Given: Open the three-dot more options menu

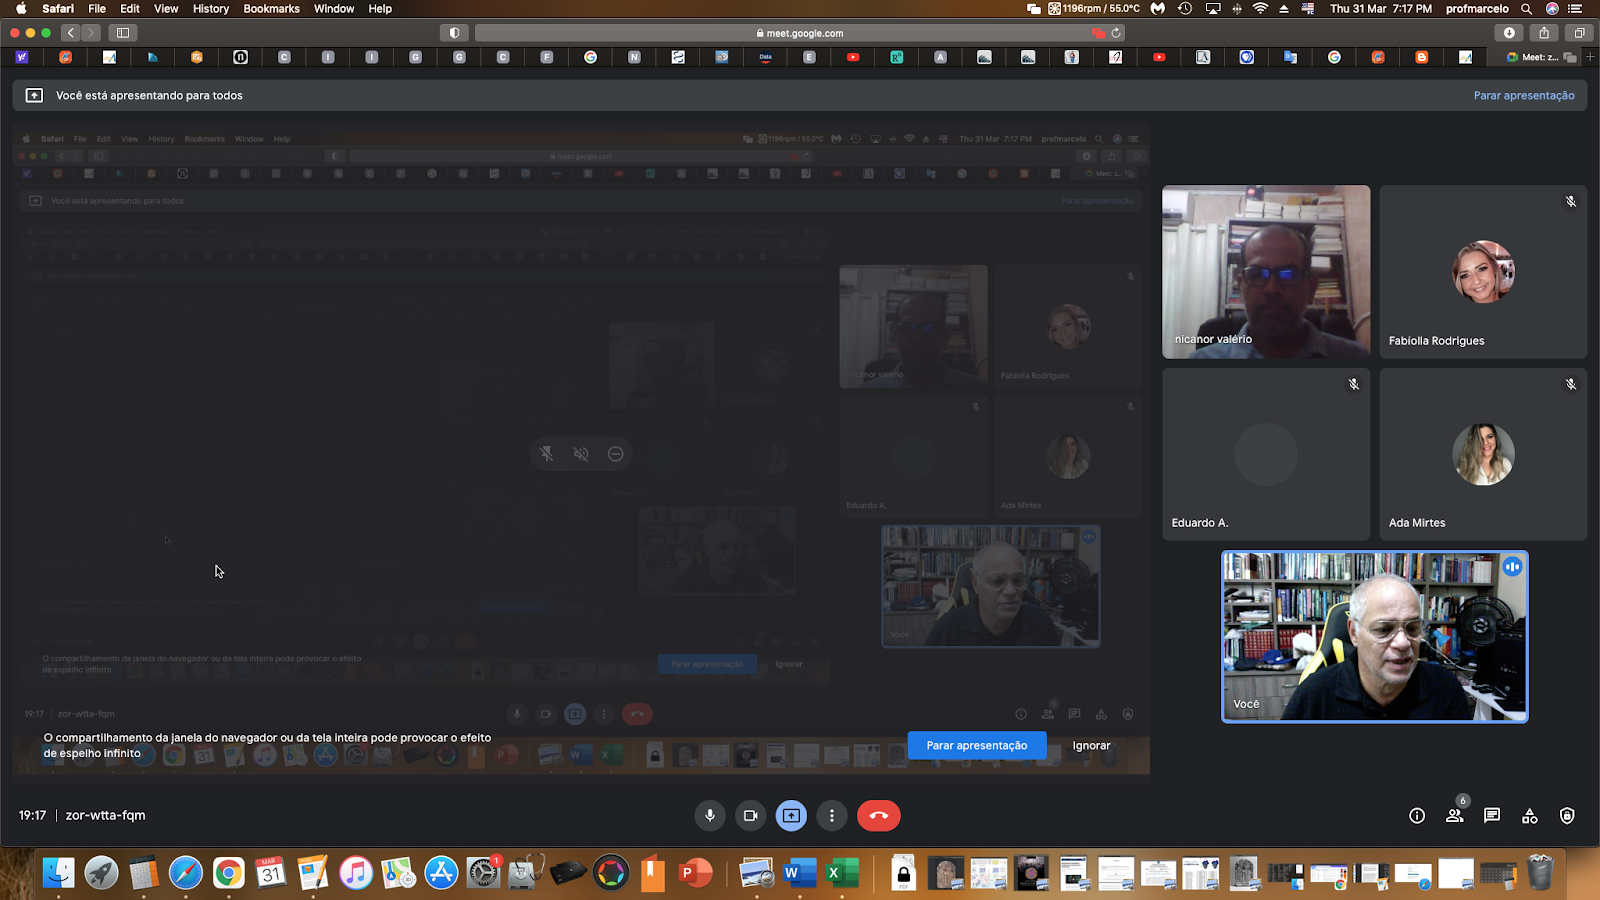Looking at the screenshot, I should [x=832, y=816].
